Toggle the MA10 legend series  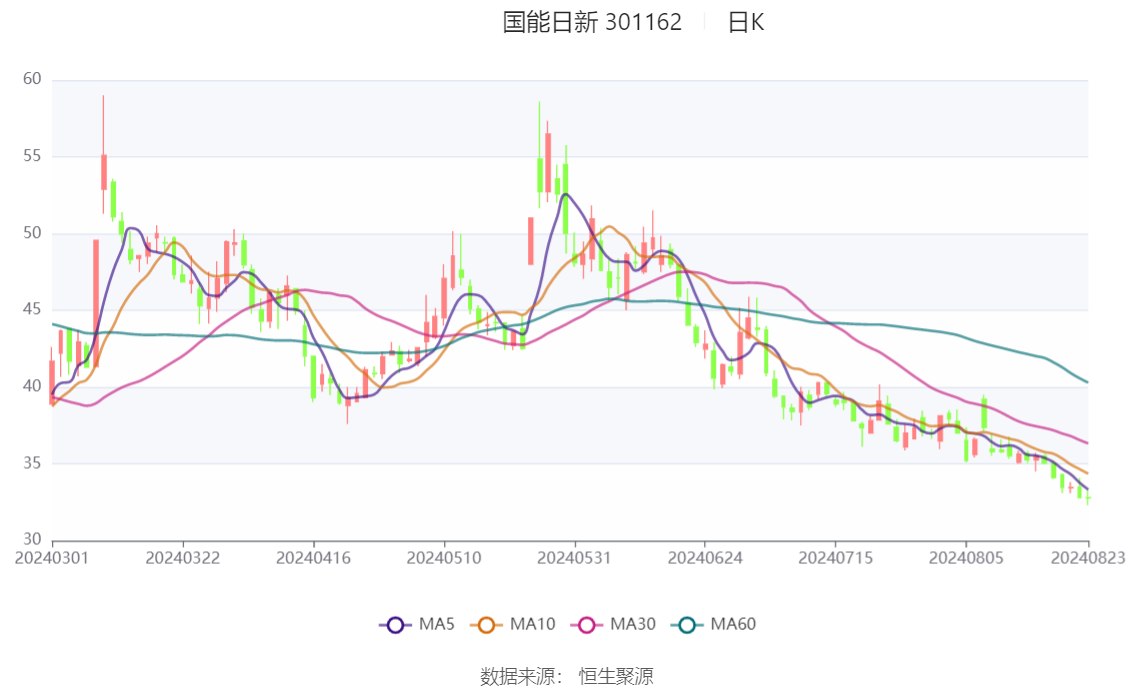click(x=513, y=624)
